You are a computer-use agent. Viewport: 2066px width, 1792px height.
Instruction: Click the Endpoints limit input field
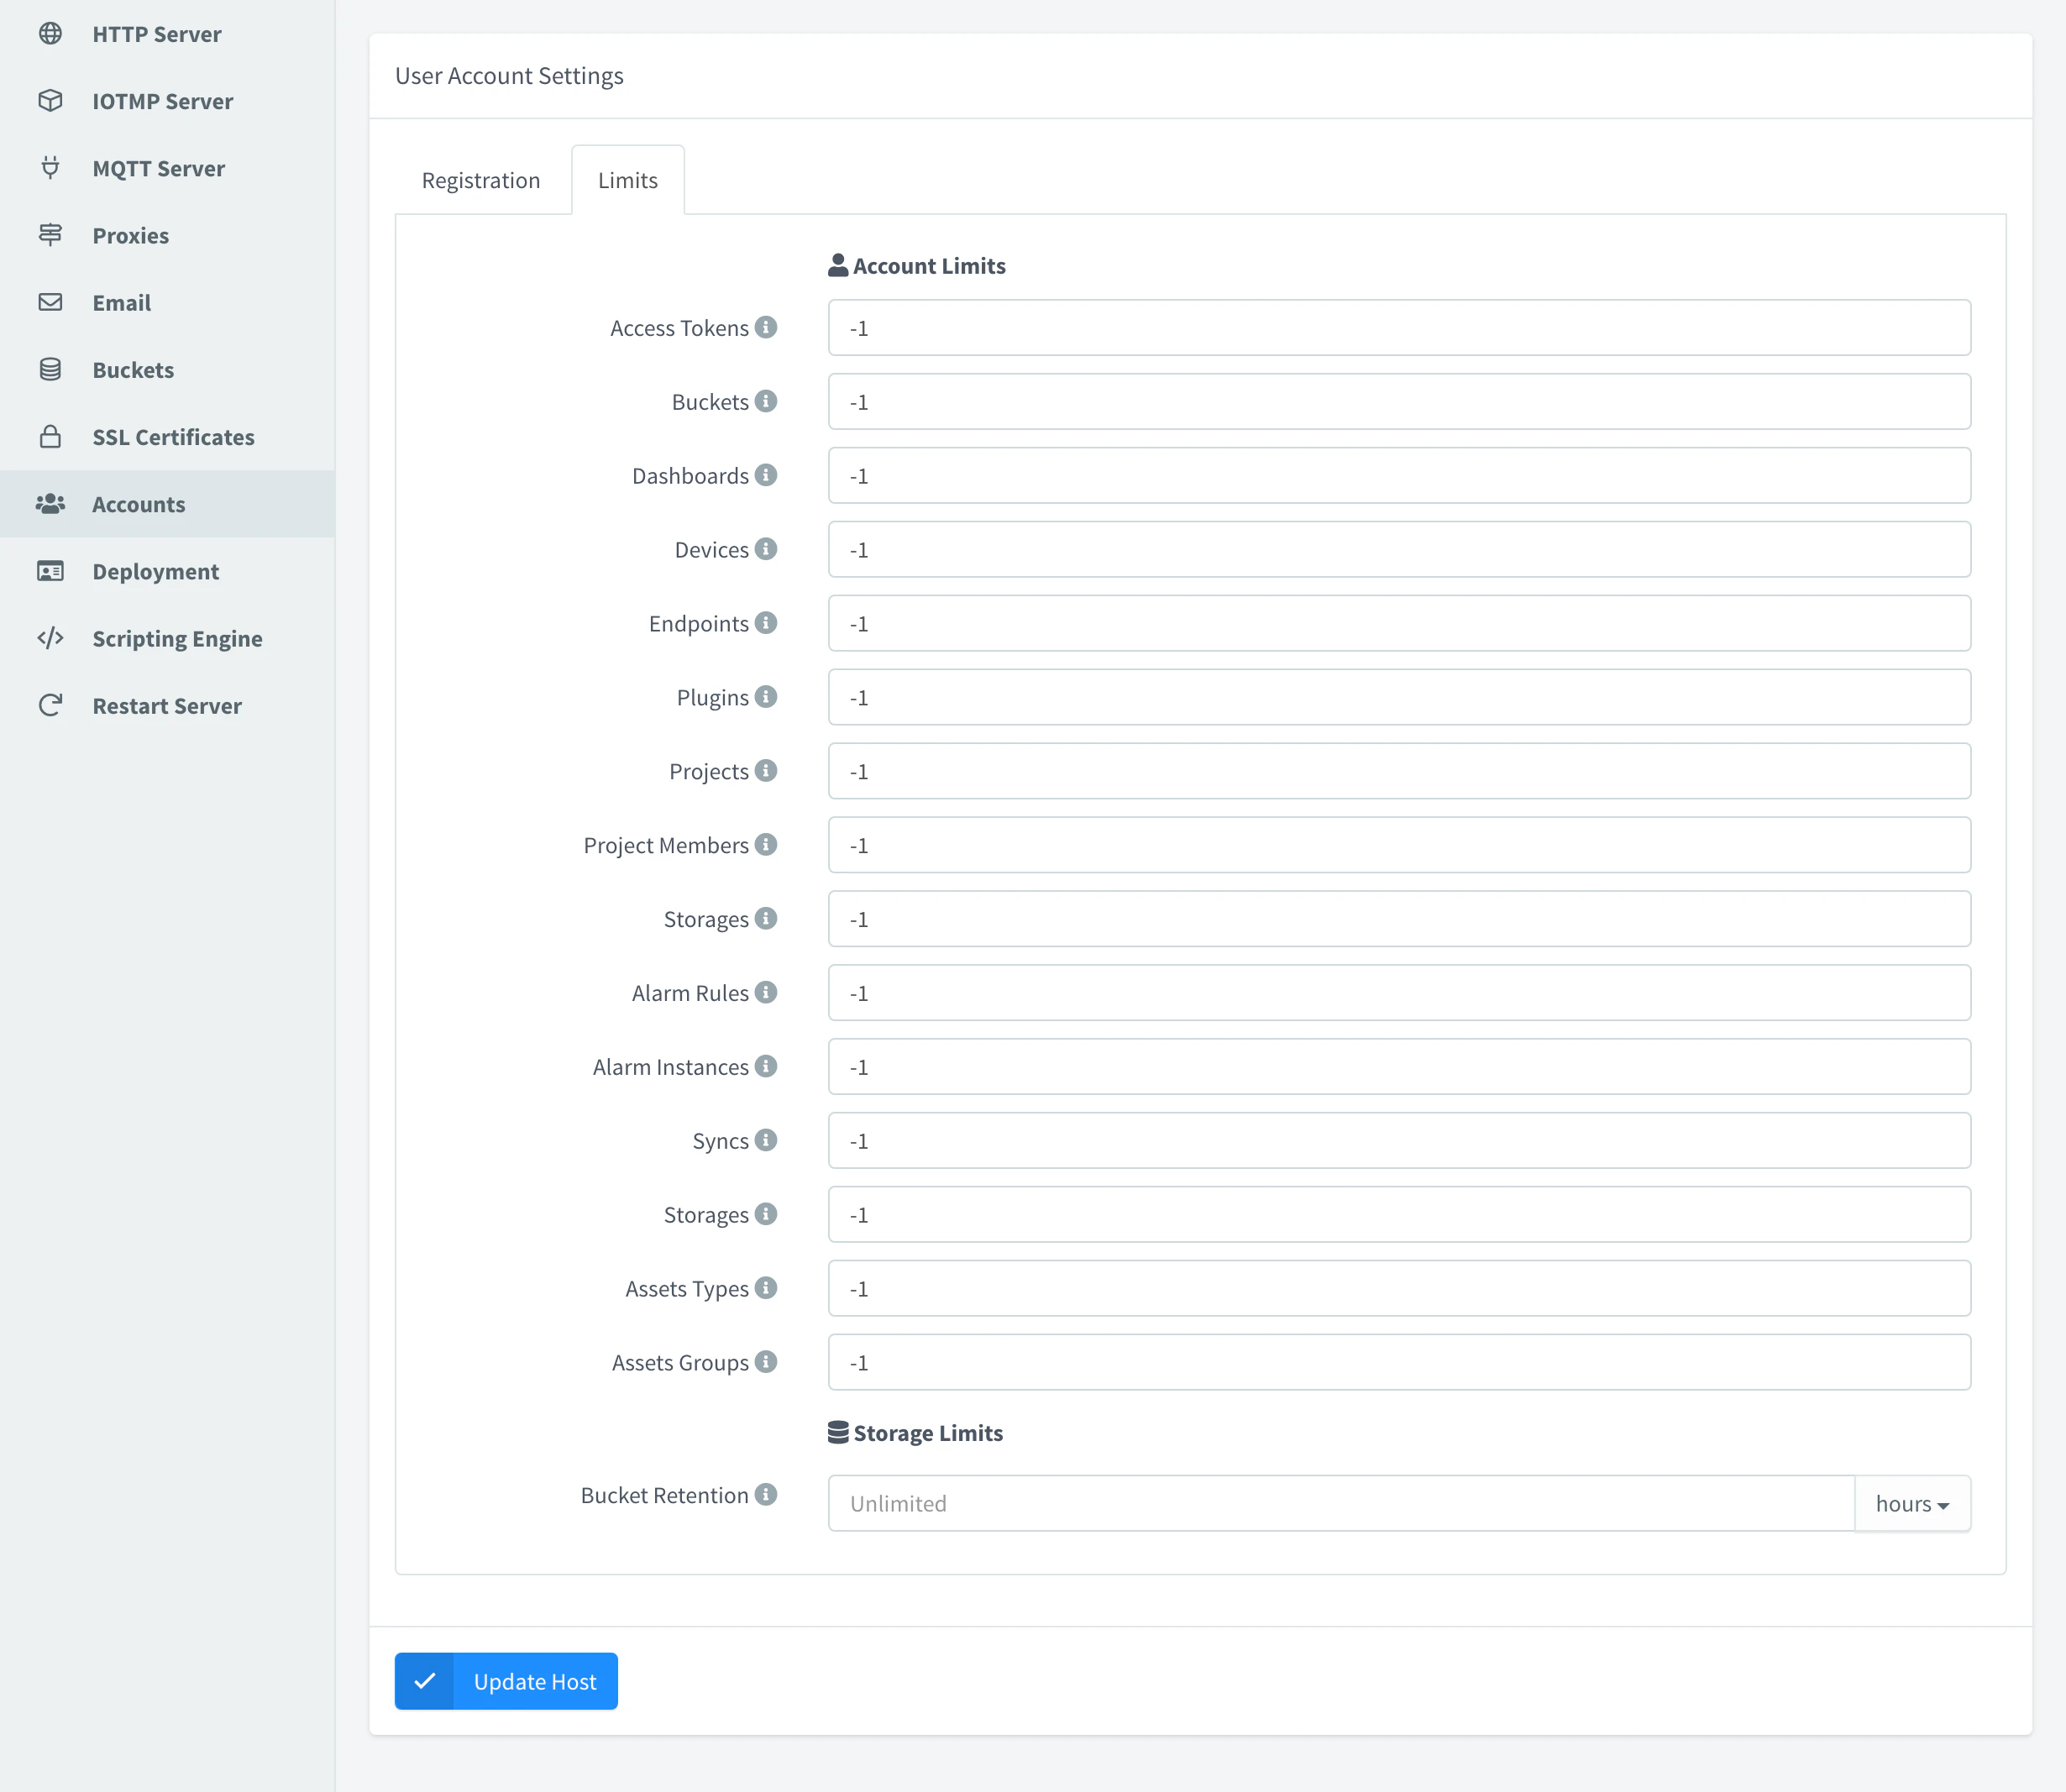[x=1399, y=623]
